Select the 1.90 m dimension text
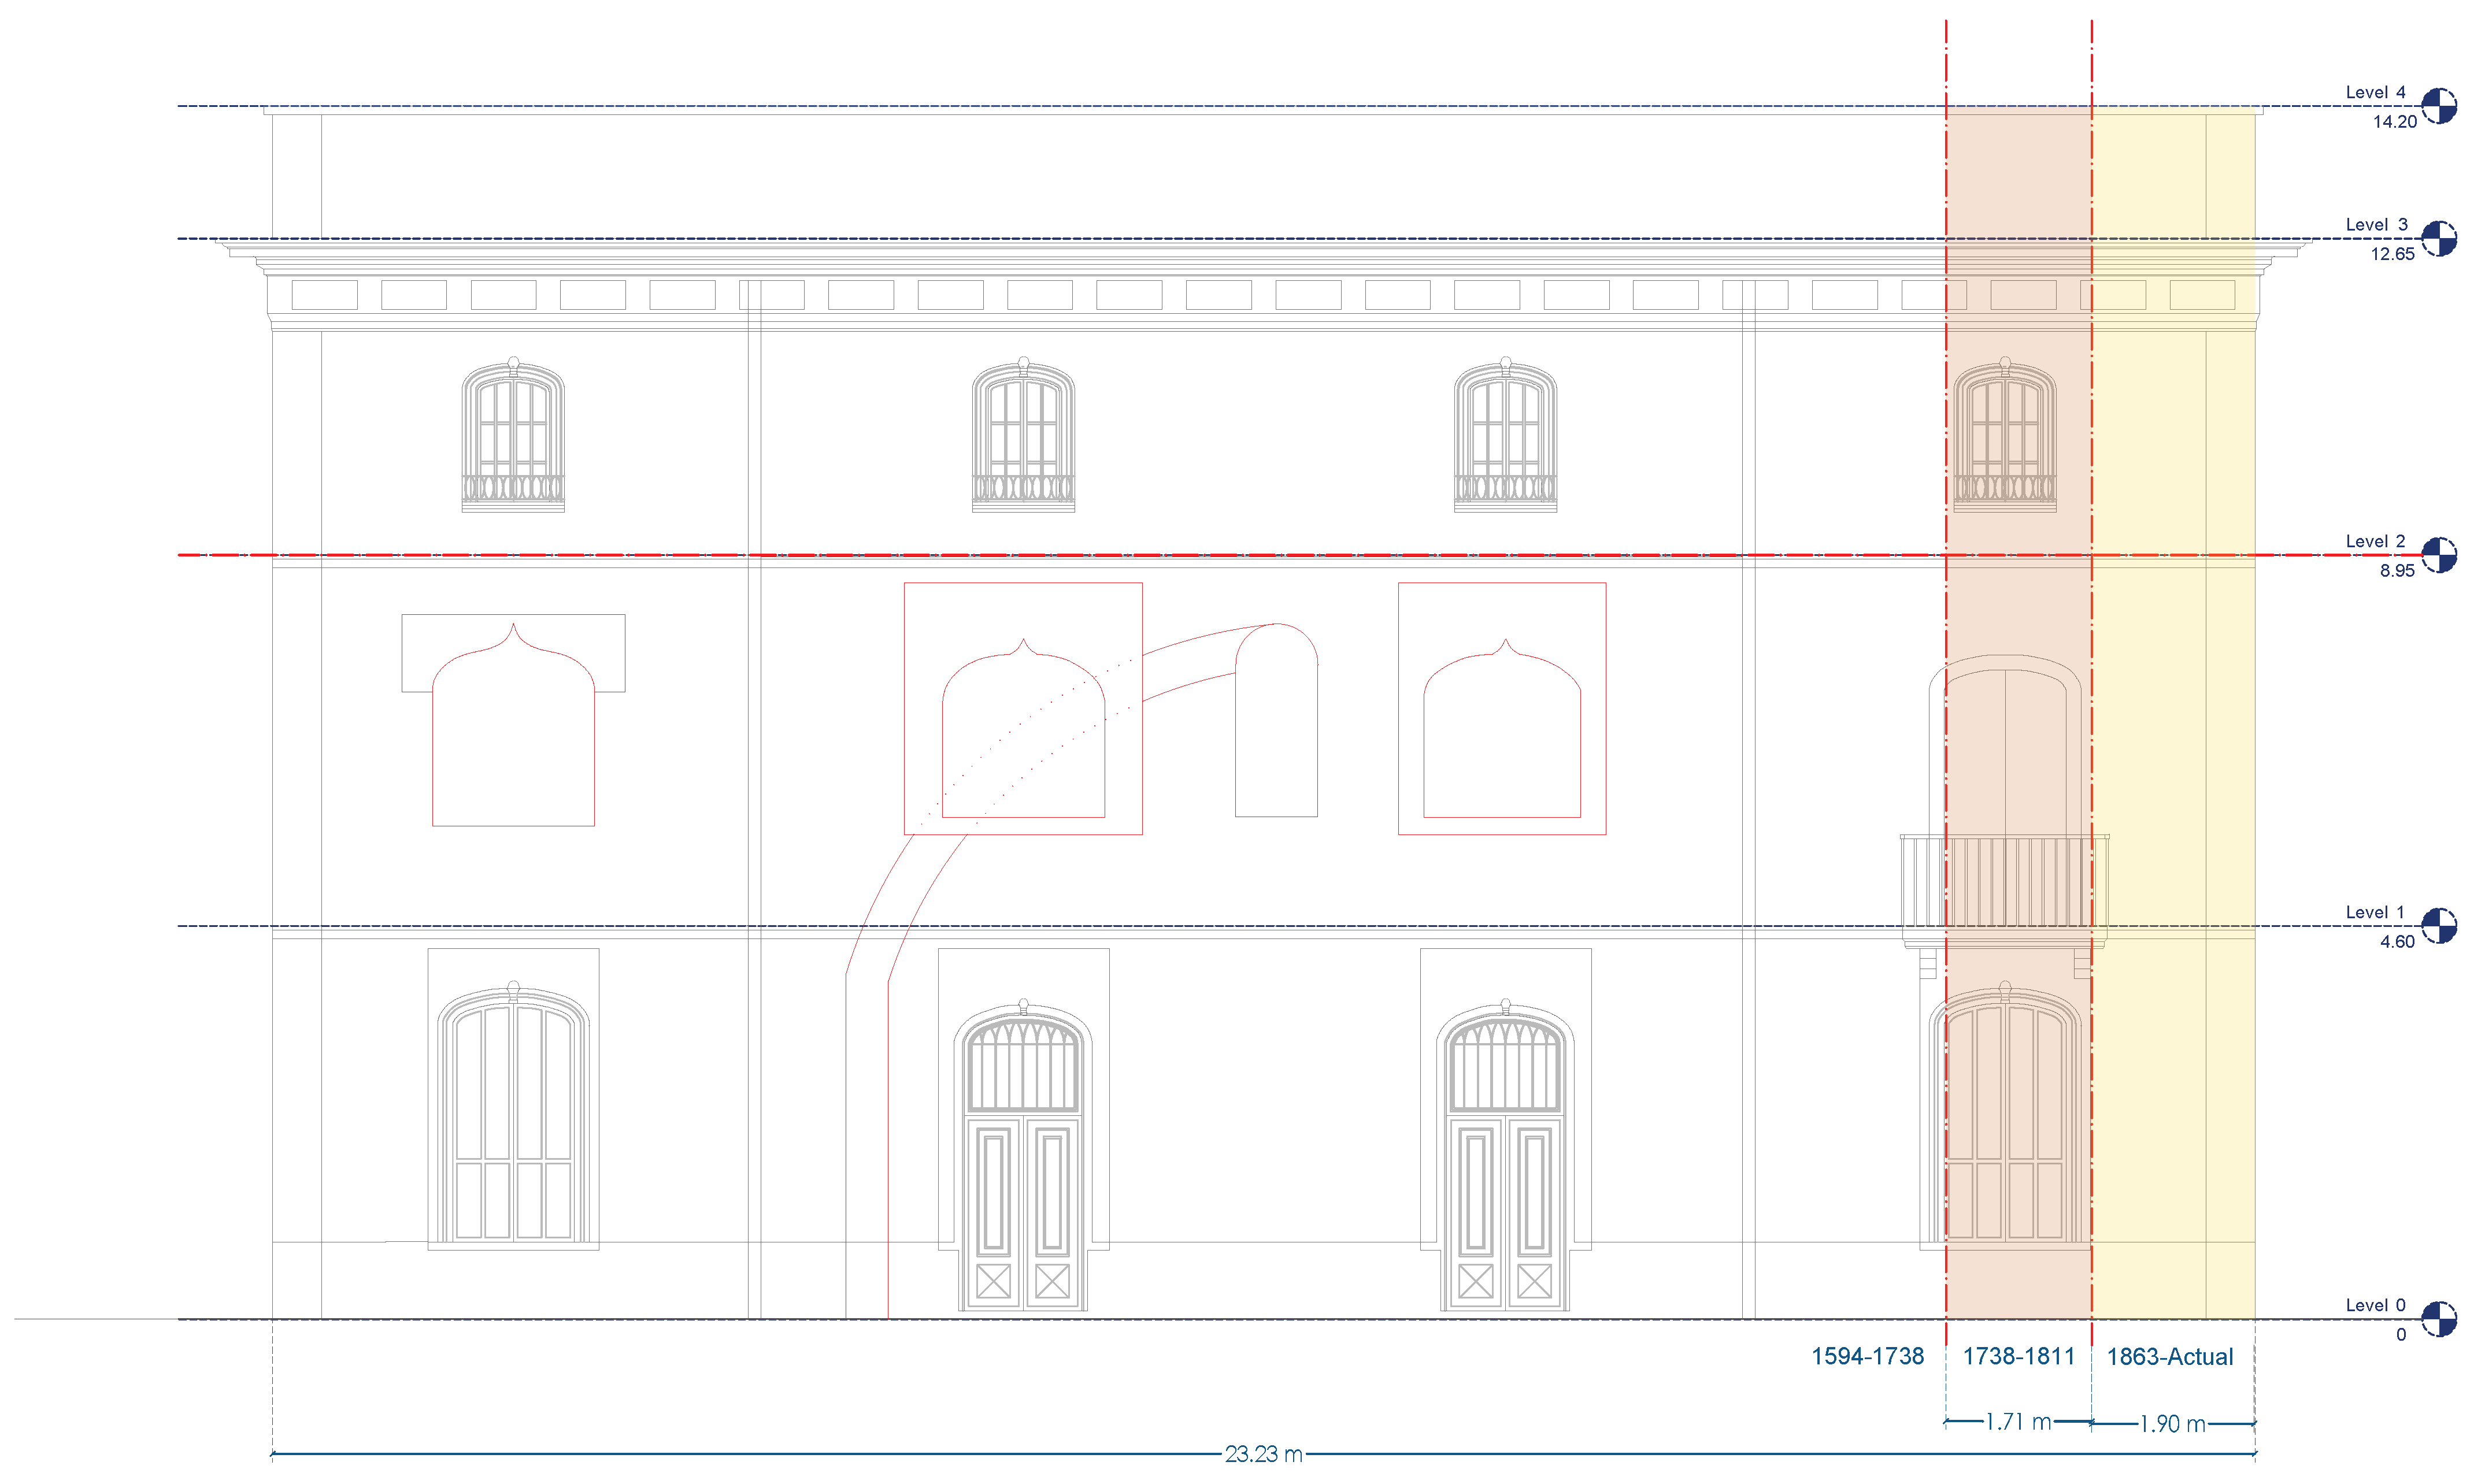The width and height of the screenshot is (2474, 1484). point(2172,1424)
